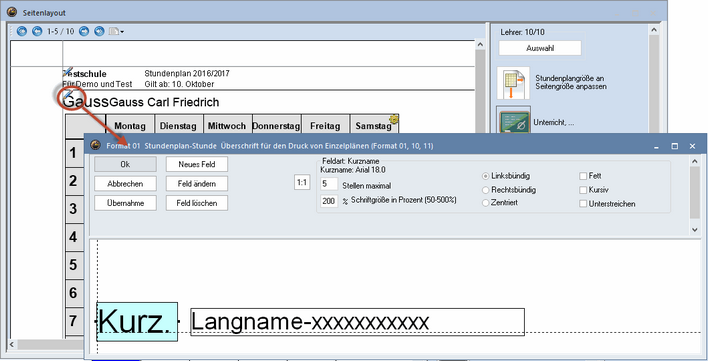Click the Schriftgröße in Prozent input field

click(x=329, y=201)
